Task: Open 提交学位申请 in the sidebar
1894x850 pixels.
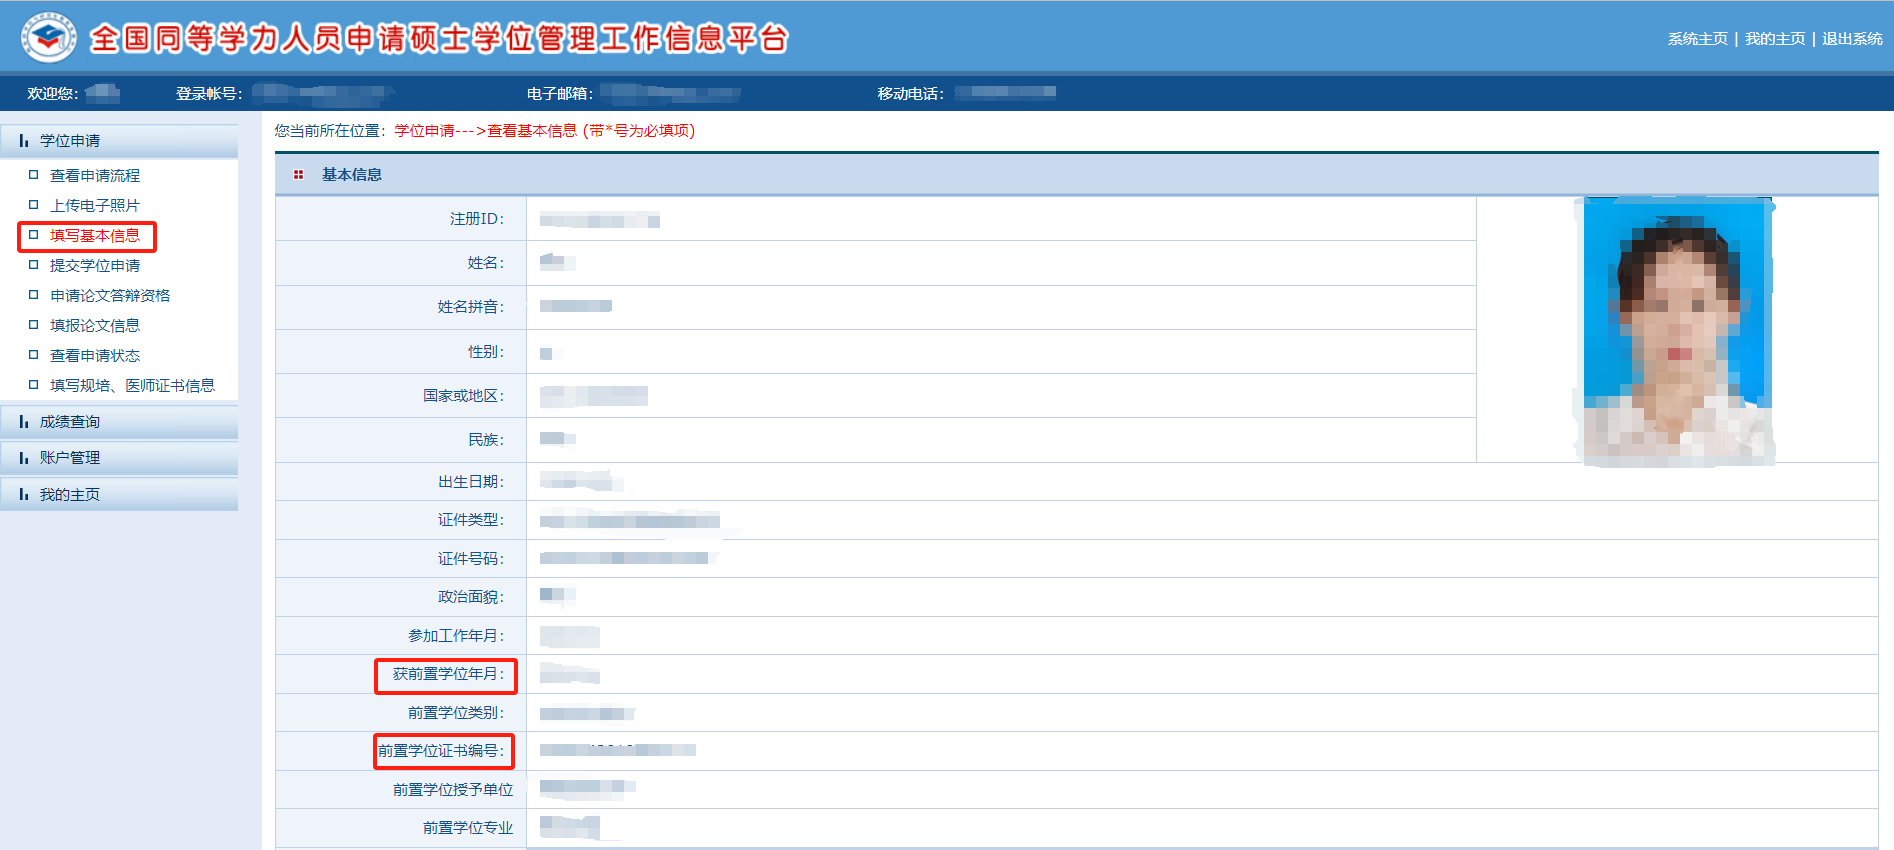Action: 95,266
